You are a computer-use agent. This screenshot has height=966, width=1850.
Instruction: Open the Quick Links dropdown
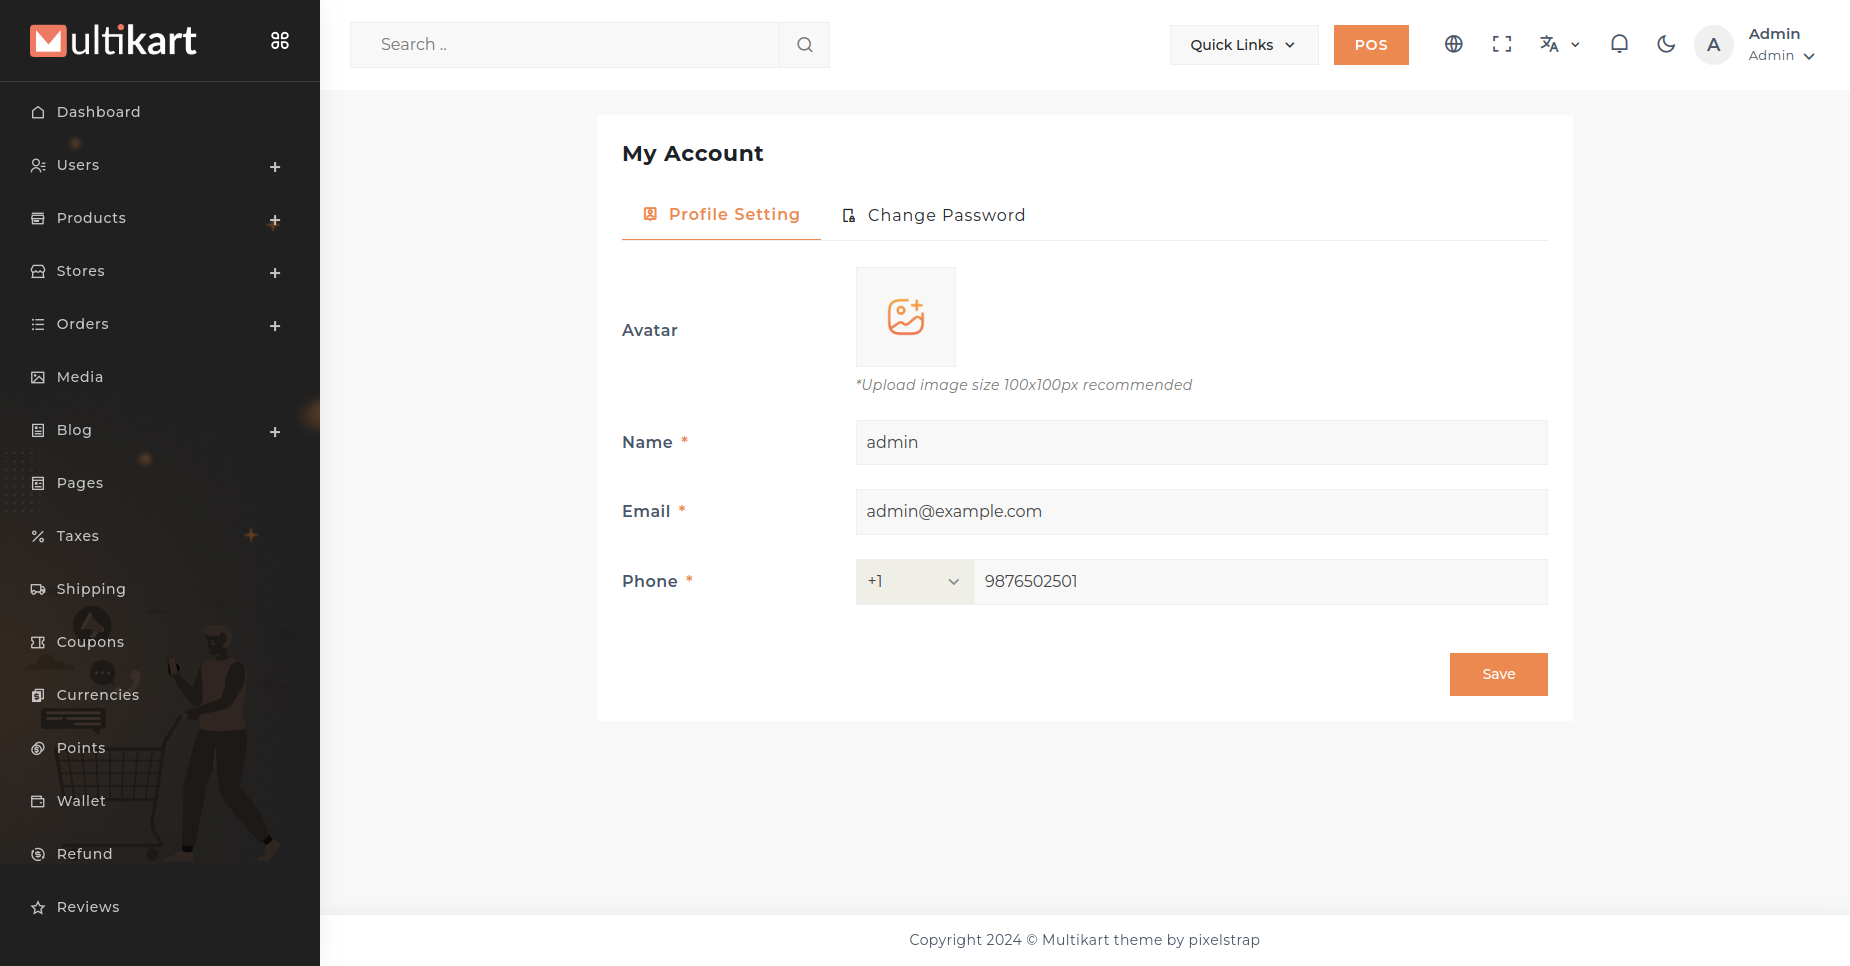1243,45
